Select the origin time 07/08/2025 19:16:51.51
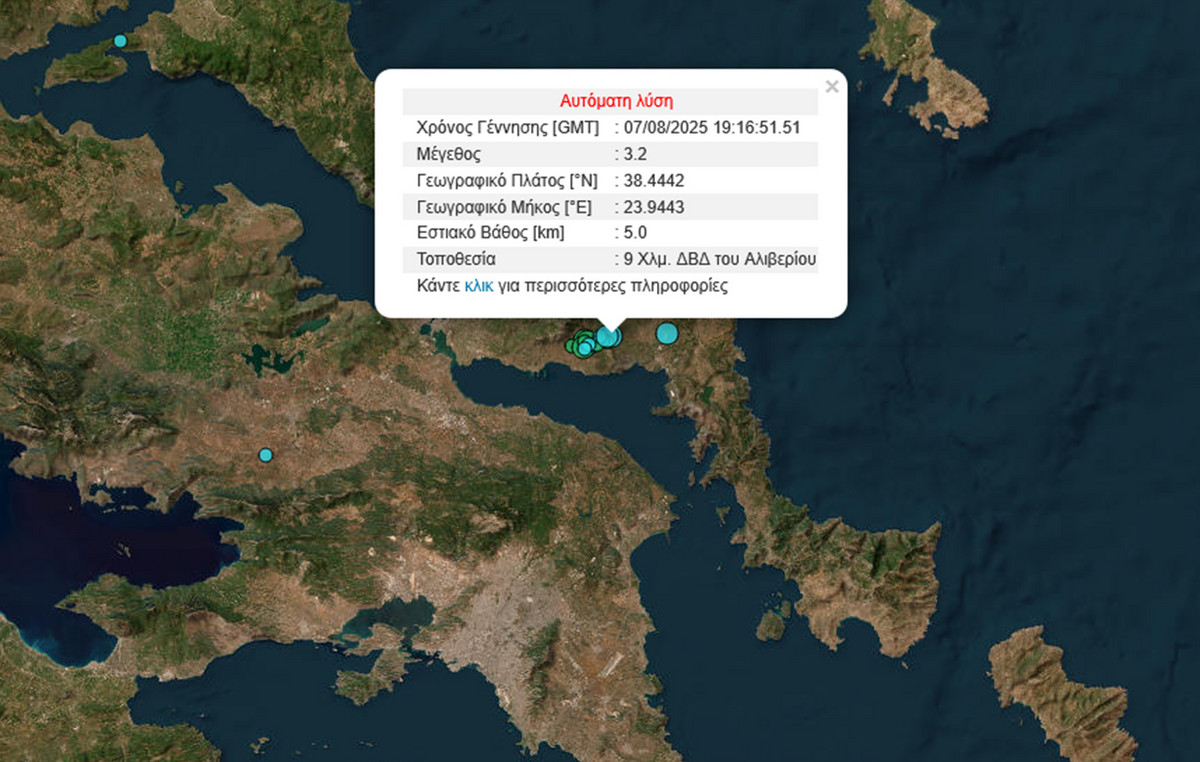 tap(711, 128)
